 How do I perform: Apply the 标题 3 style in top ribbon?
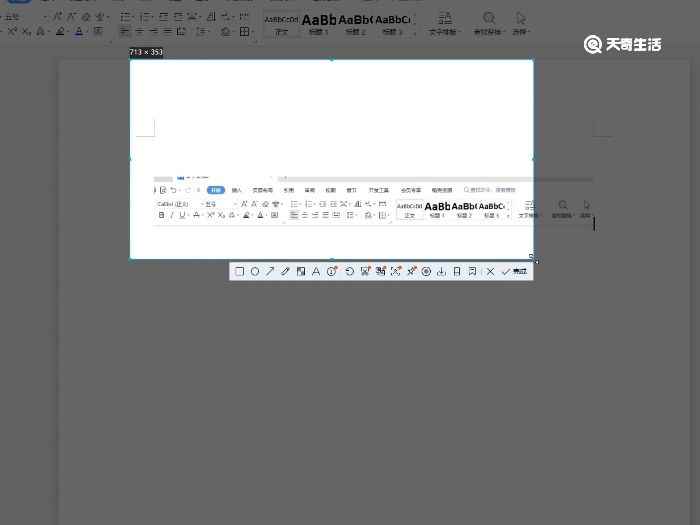pos(392,25)
